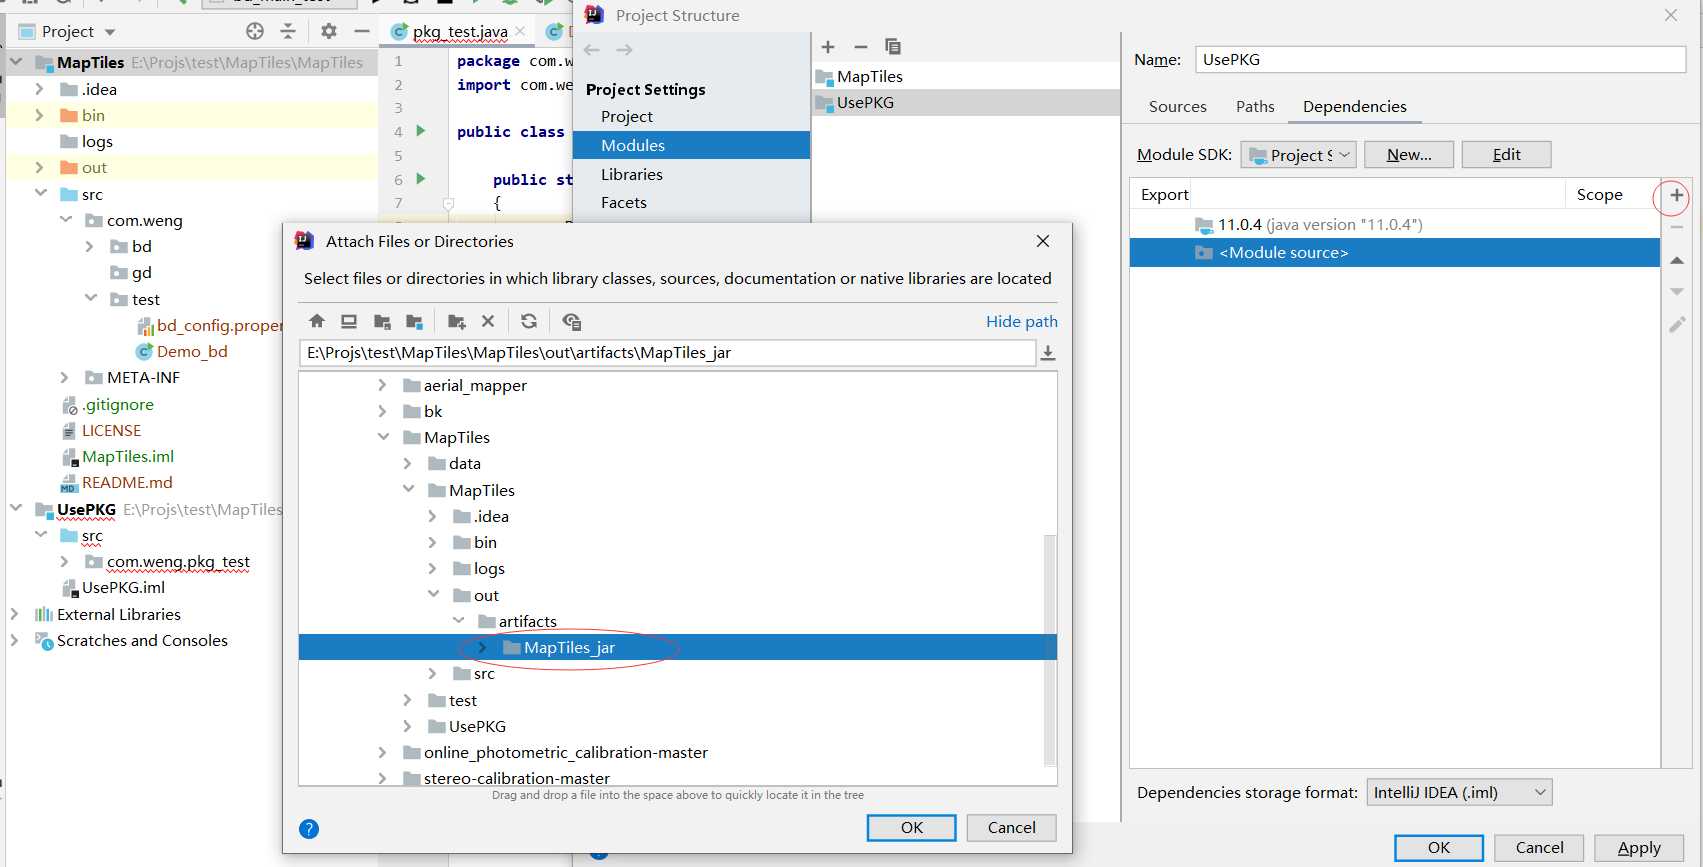Refresh the file tree in Attach Files dialog
The width and height of the screenshot is (1703, 867).
[529, 321]
